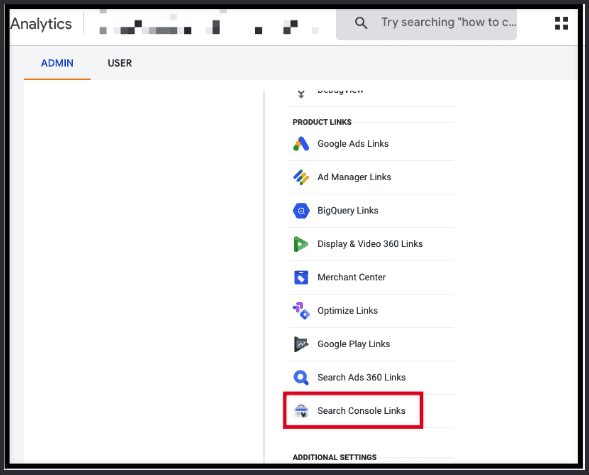Viewport: 589px width, 475px height.
Task: Click the 'Try searching' search field
Action: (426, 23)
